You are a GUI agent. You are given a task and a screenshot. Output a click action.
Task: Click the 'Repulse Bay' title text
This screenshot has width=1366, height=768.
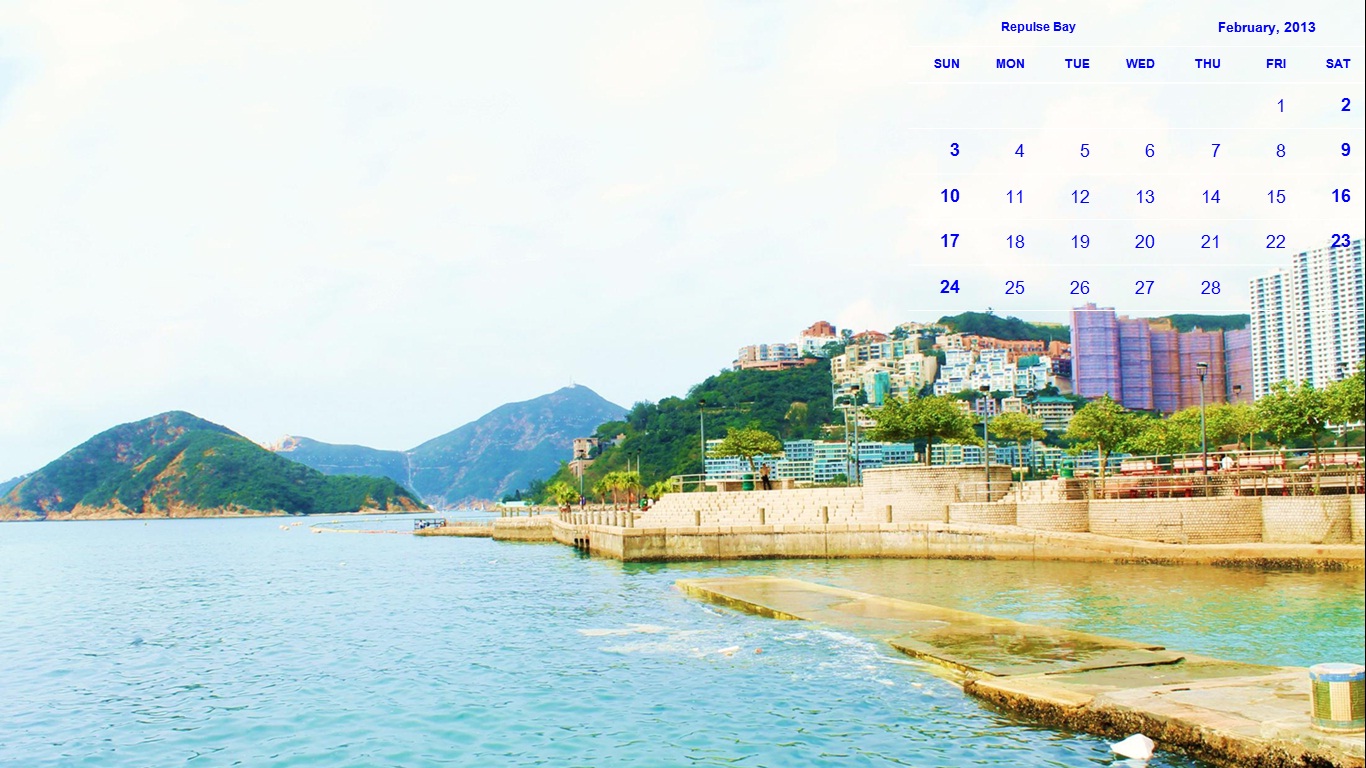[1038, 27]
